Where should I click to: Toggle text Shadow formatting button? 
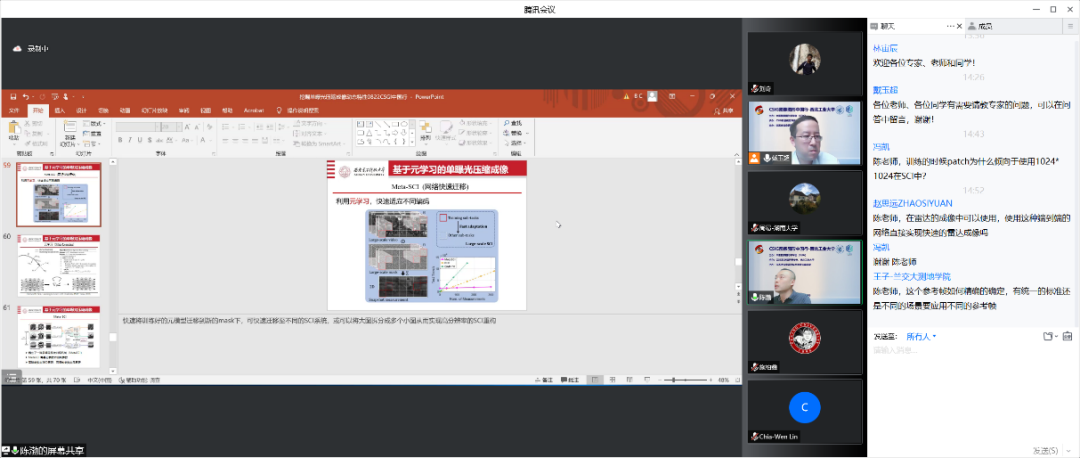click(x=149, y=140)
